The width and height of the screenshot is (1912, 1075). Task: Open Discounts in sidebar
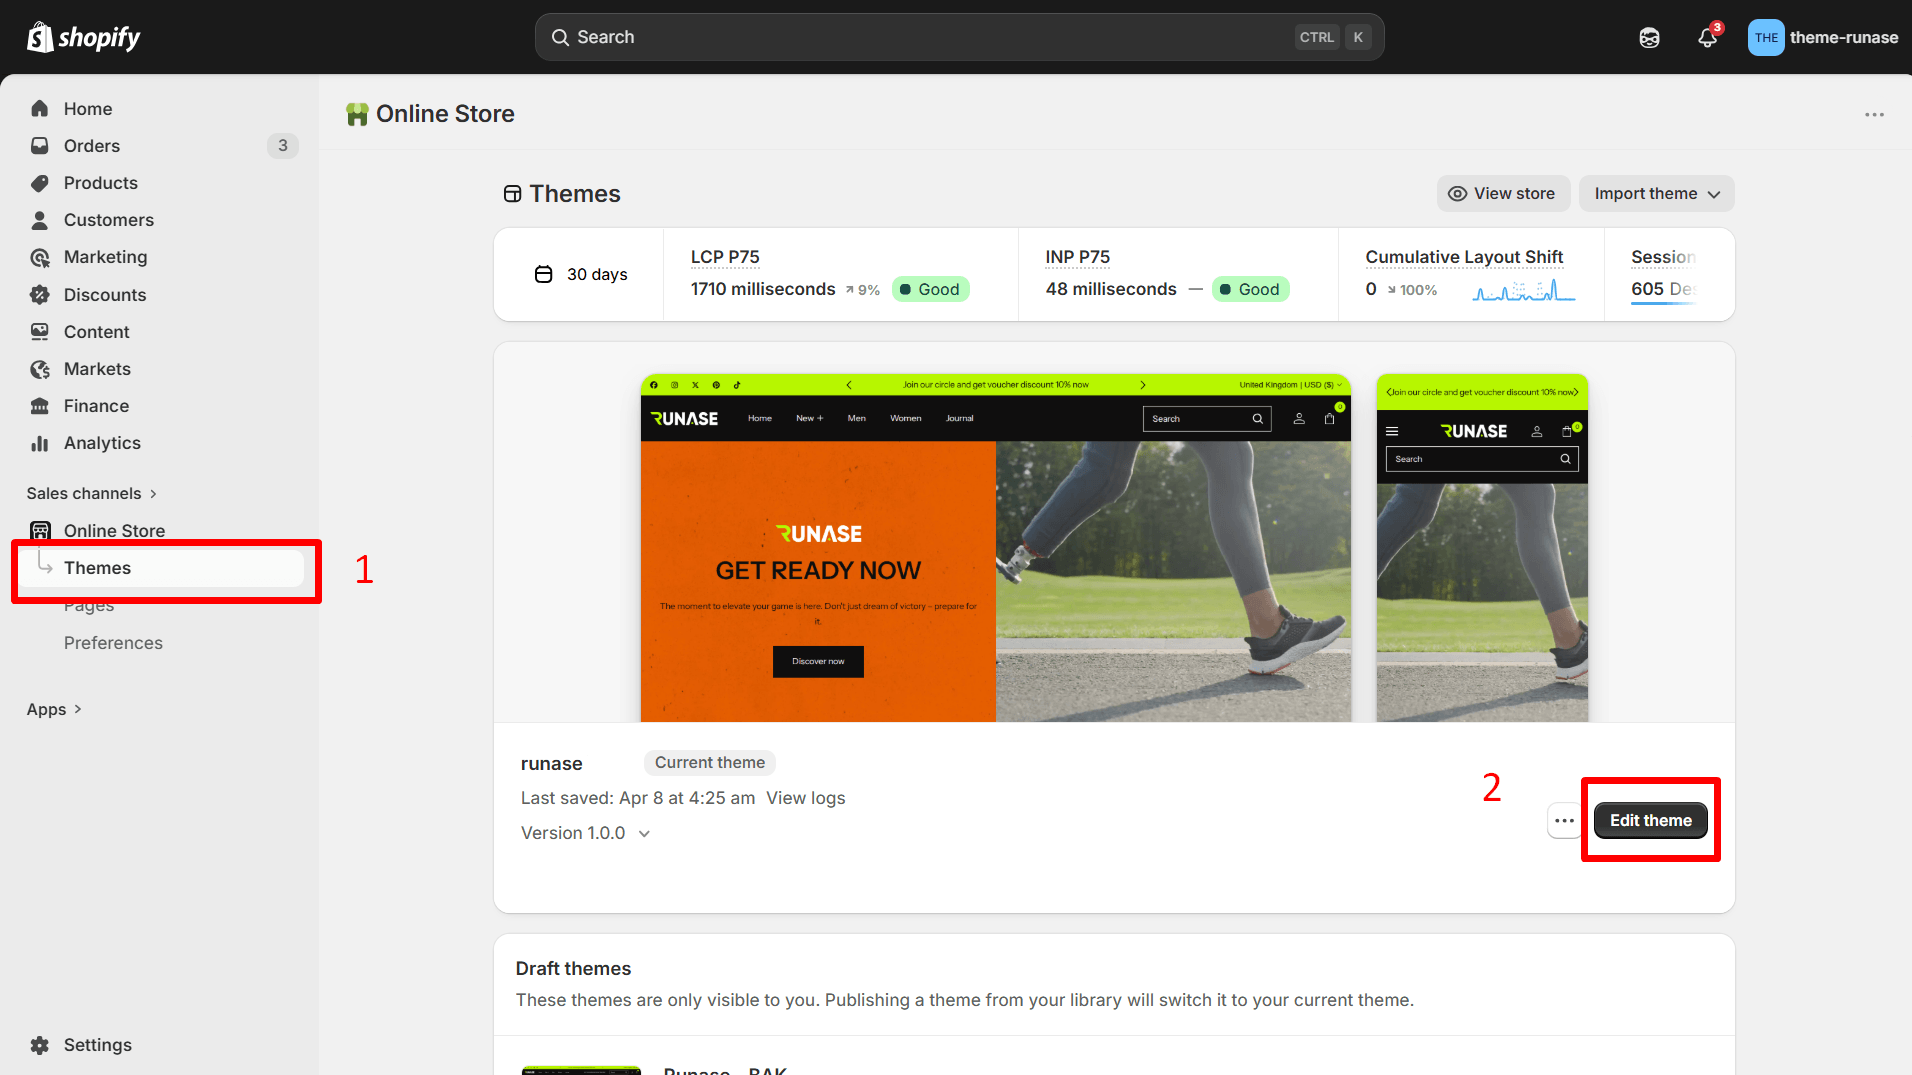(105, 295)
